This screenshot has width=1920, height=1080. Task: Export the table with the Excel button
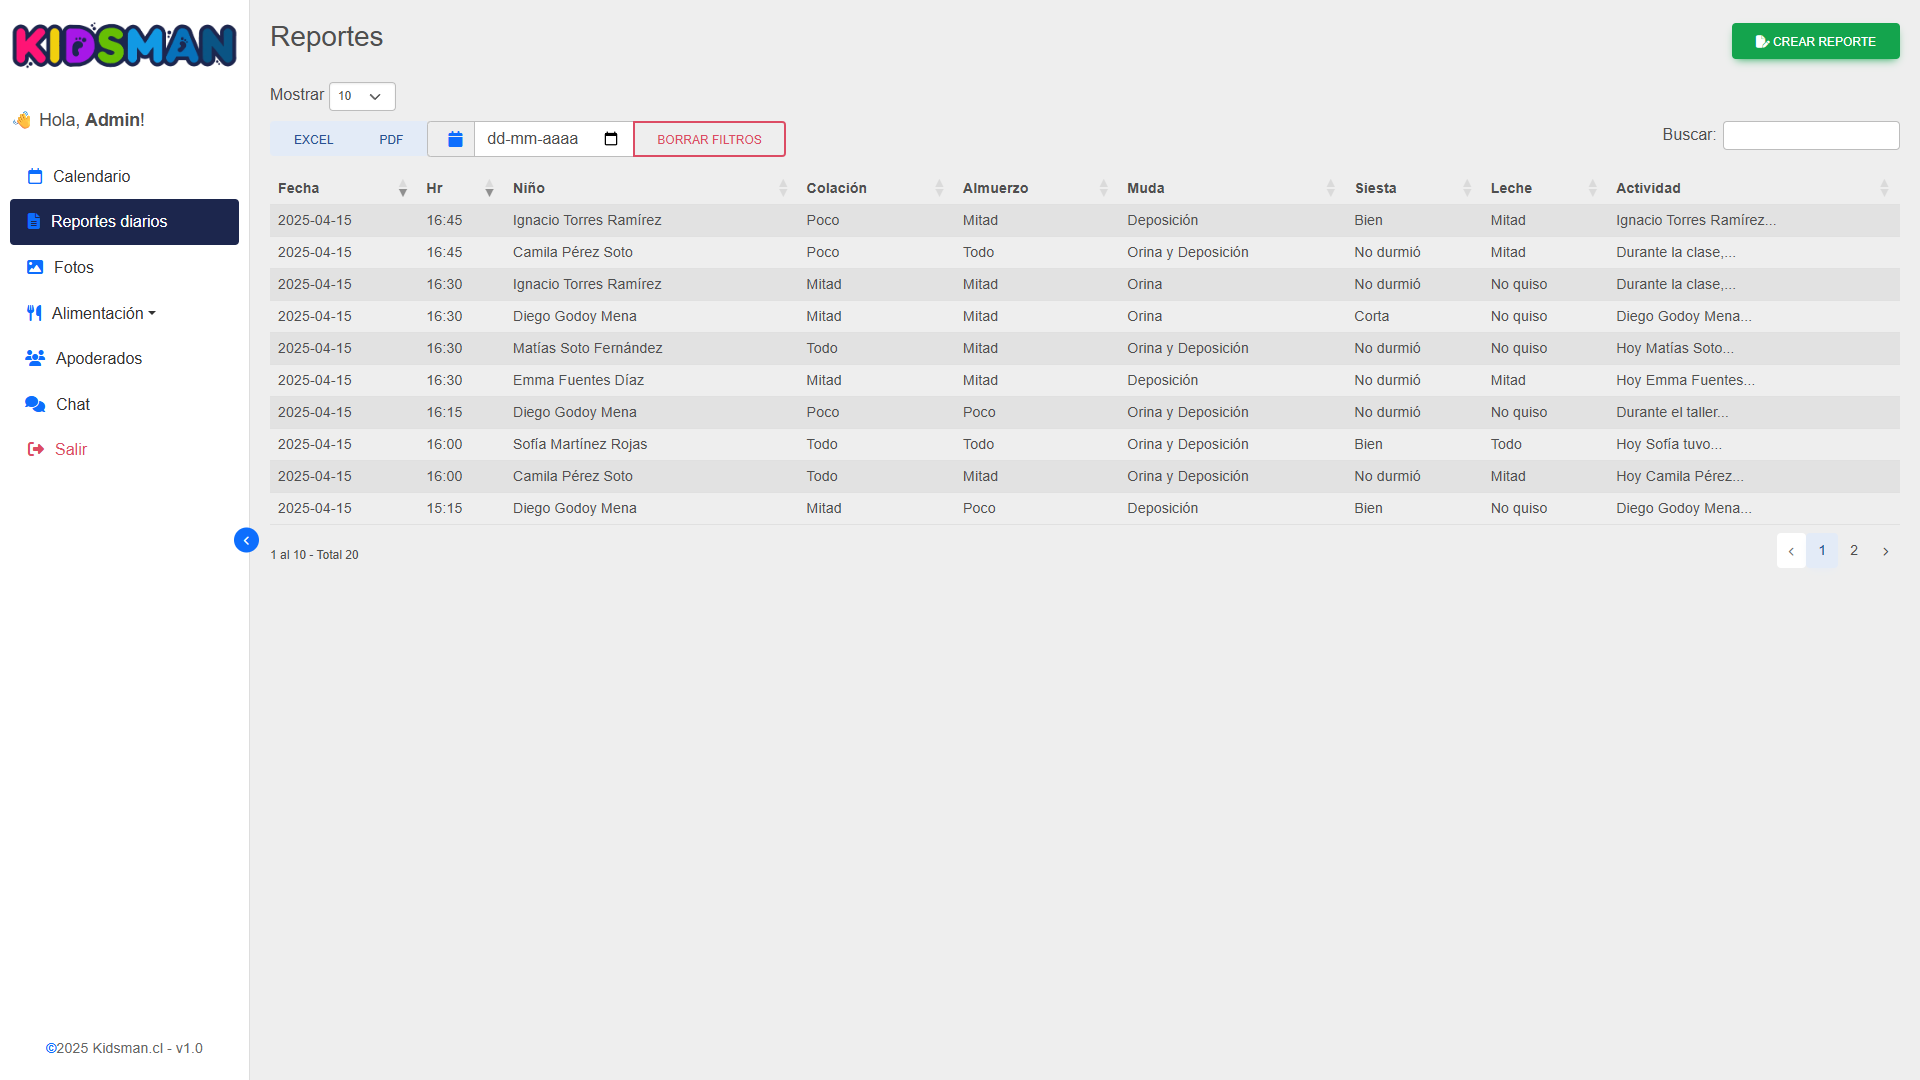313,139
